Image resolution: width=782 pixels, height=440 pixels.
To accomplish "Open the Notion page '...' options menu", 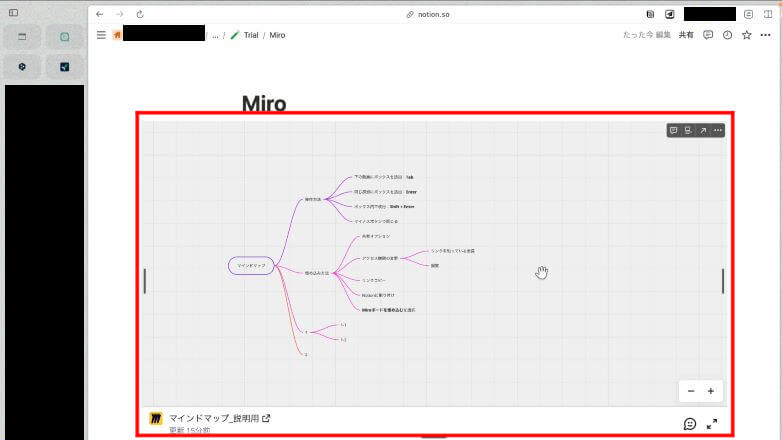I will tap(766, 35).
